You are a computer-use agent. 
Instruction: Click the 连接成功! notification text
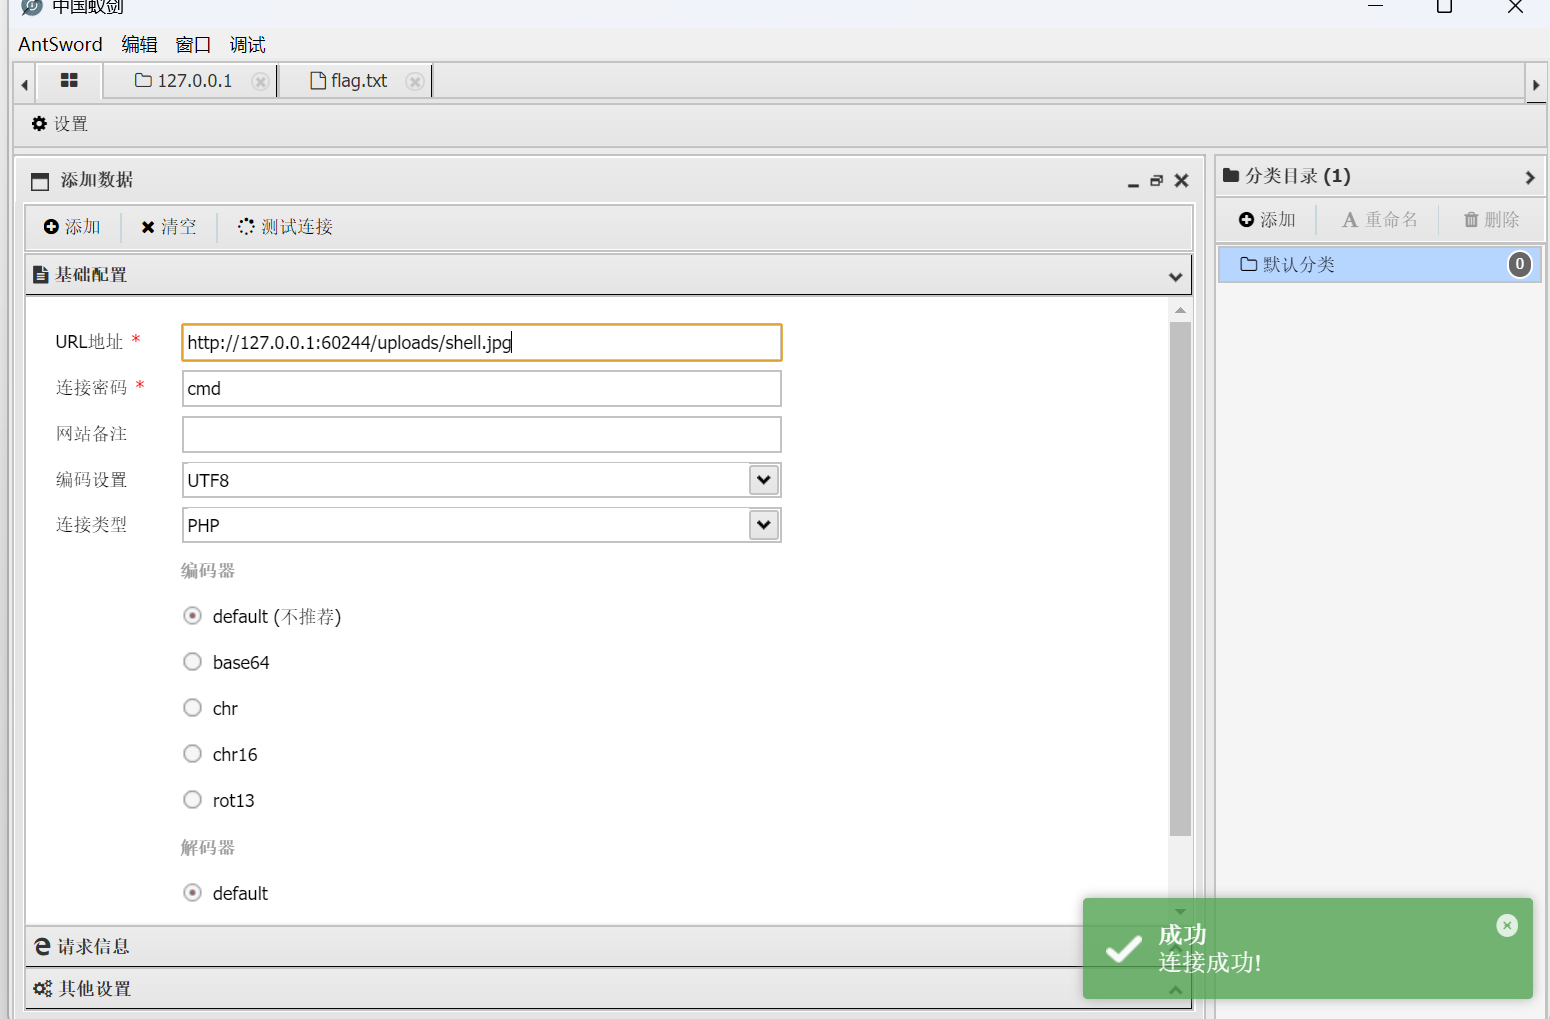tap(1210, 963)
